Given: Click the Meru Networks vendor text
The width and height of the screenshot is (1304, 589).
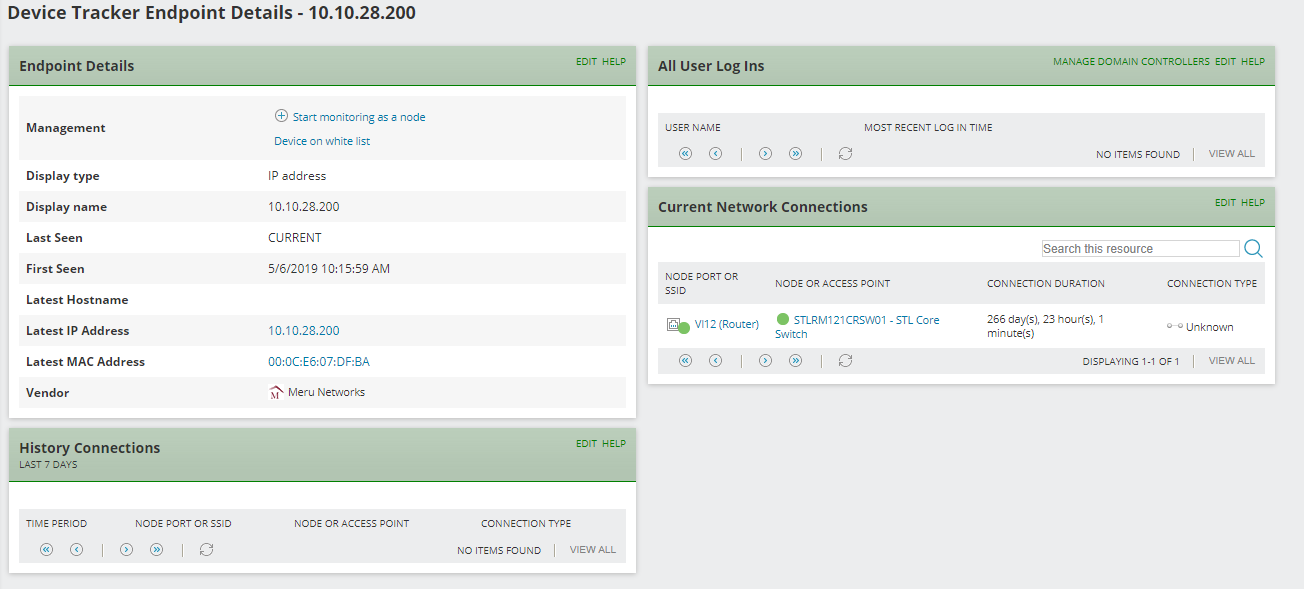Looking at the screenshot, I should click(326, 393).
